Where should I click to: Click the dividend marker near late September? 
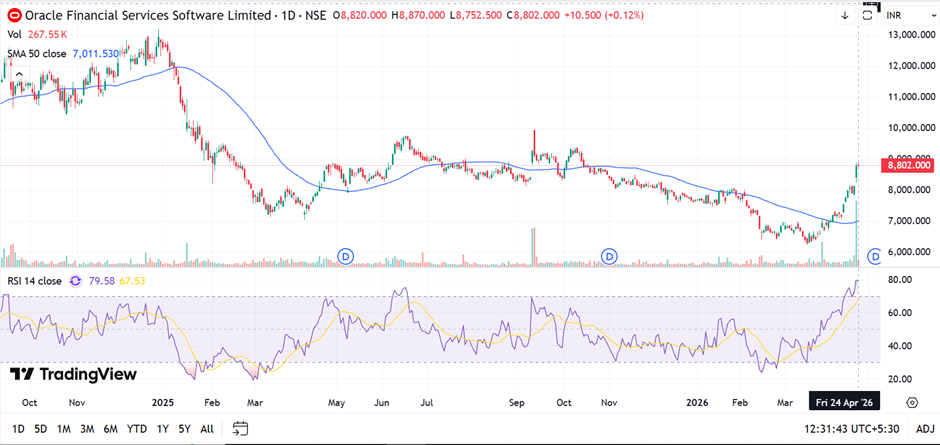point(609,256)
